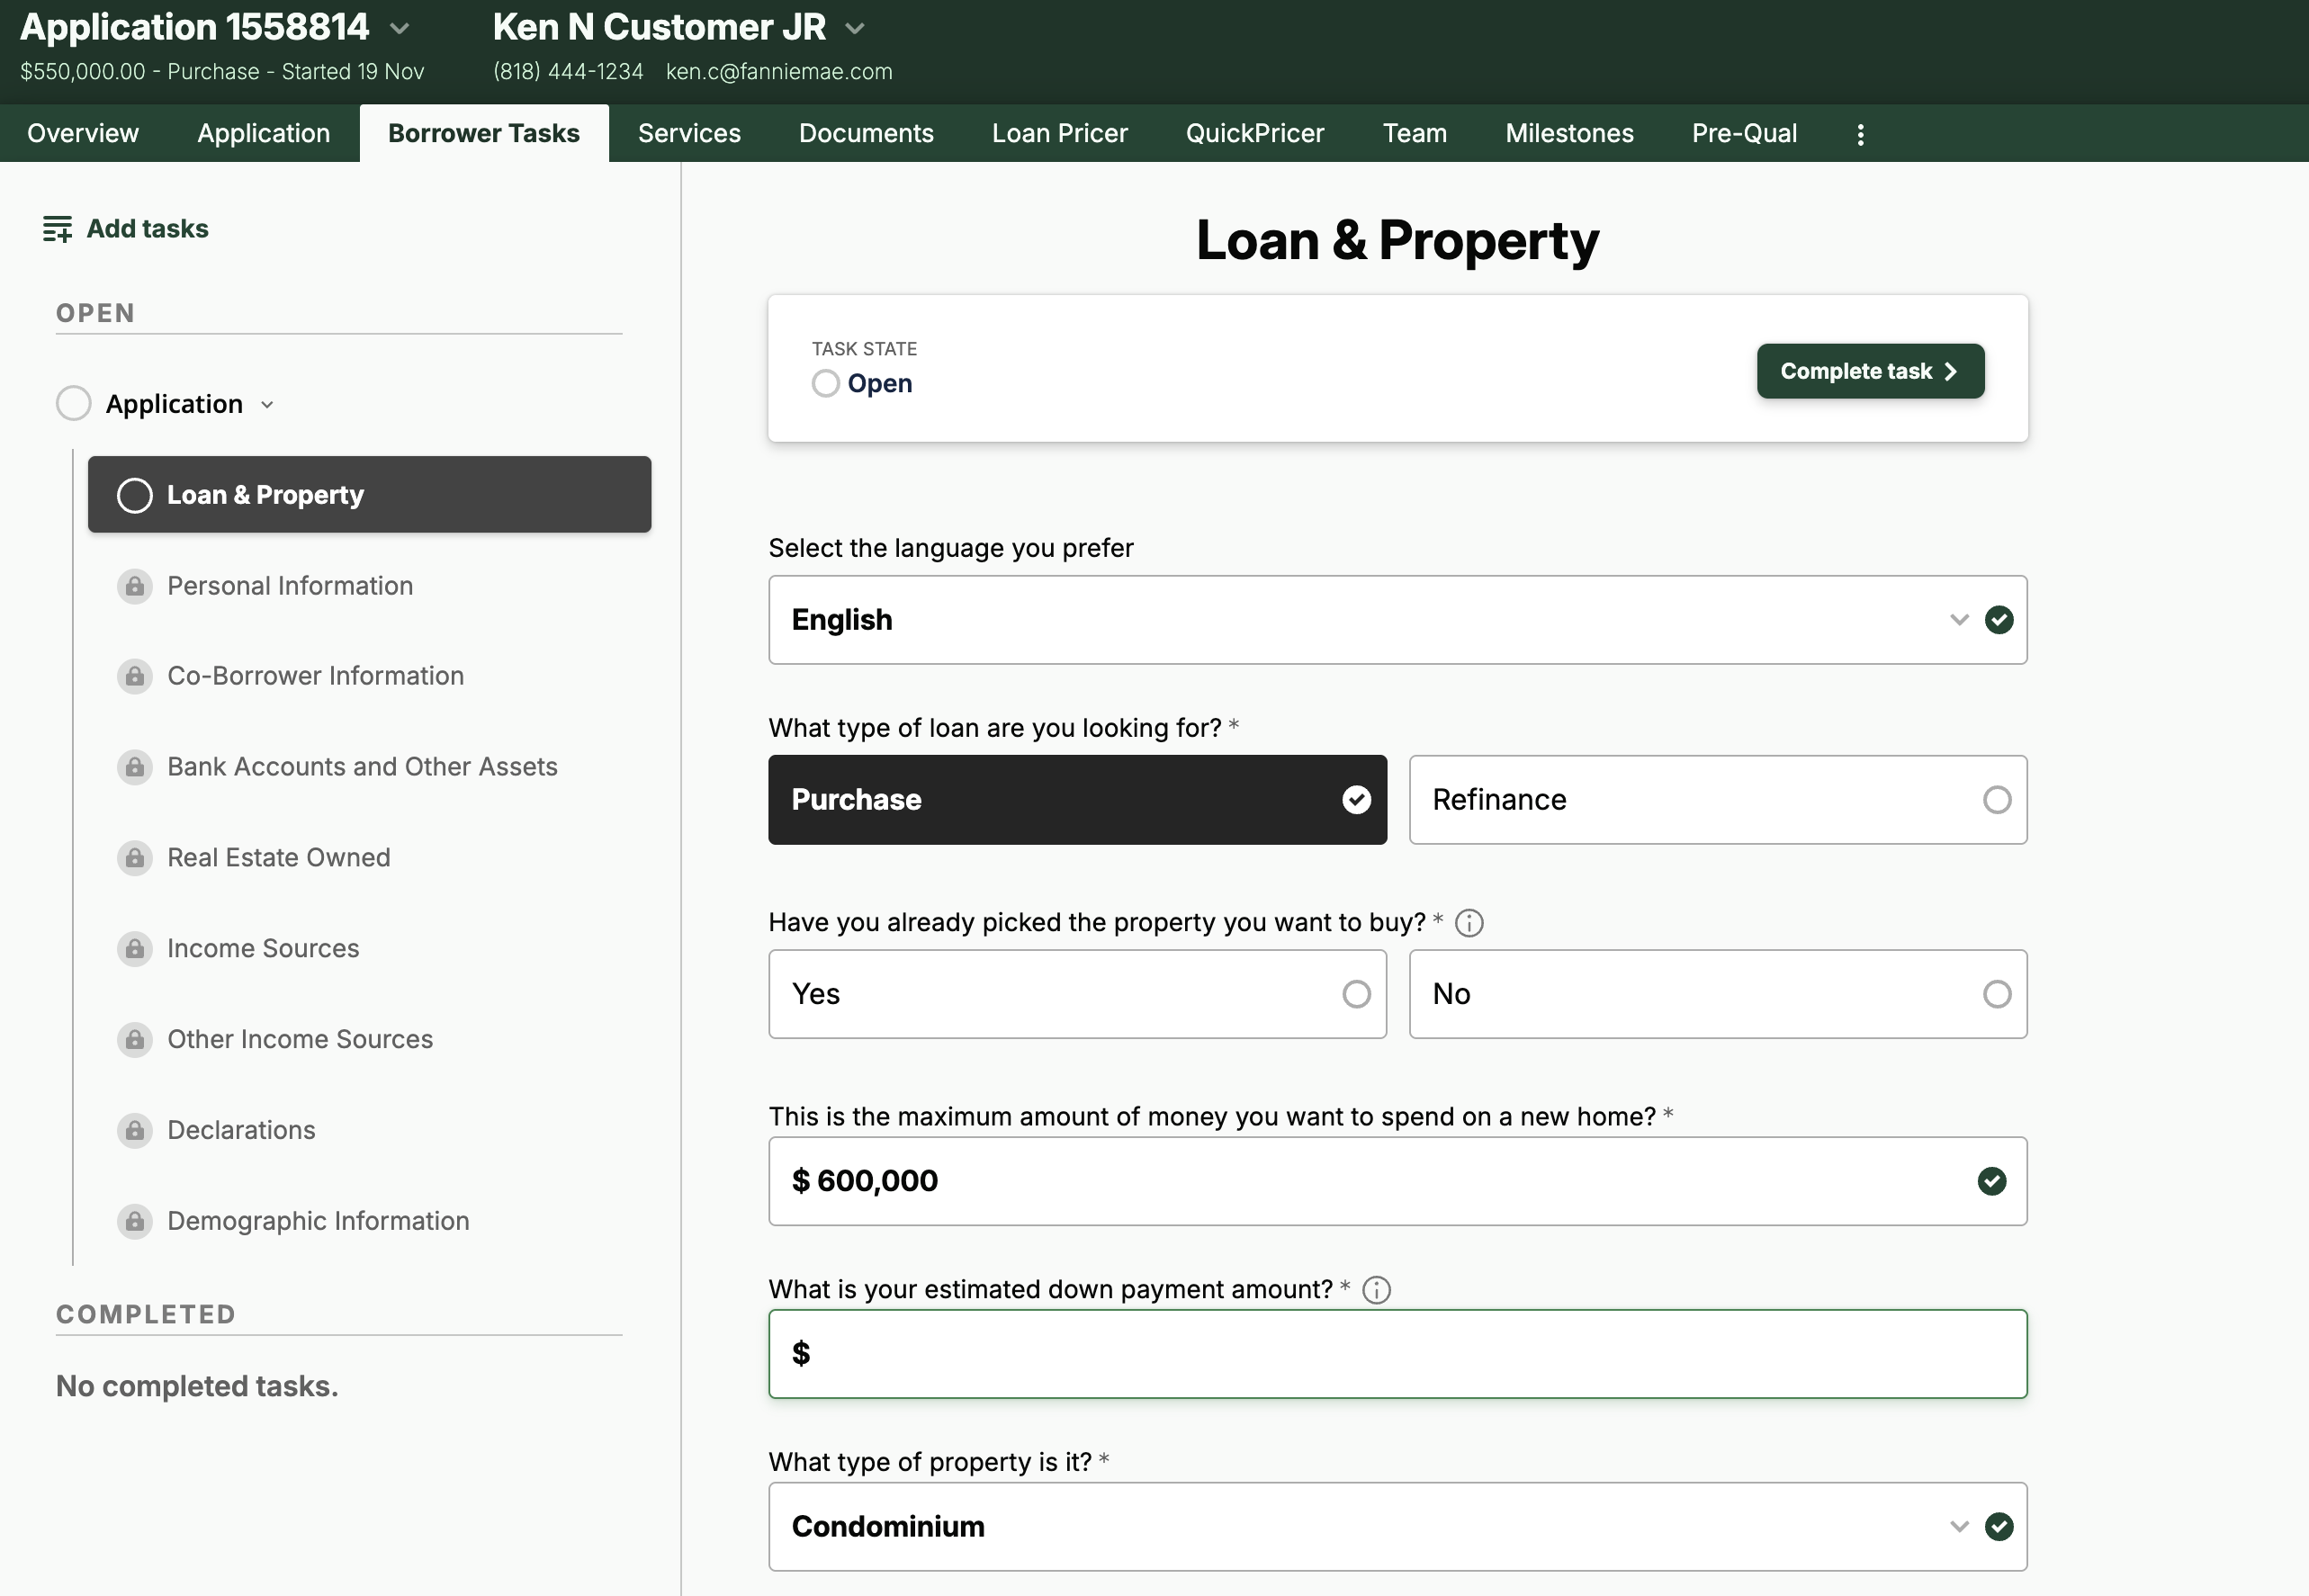
Task: Click lock icon beside Personal Information
Action: click(x=135, y=586)
